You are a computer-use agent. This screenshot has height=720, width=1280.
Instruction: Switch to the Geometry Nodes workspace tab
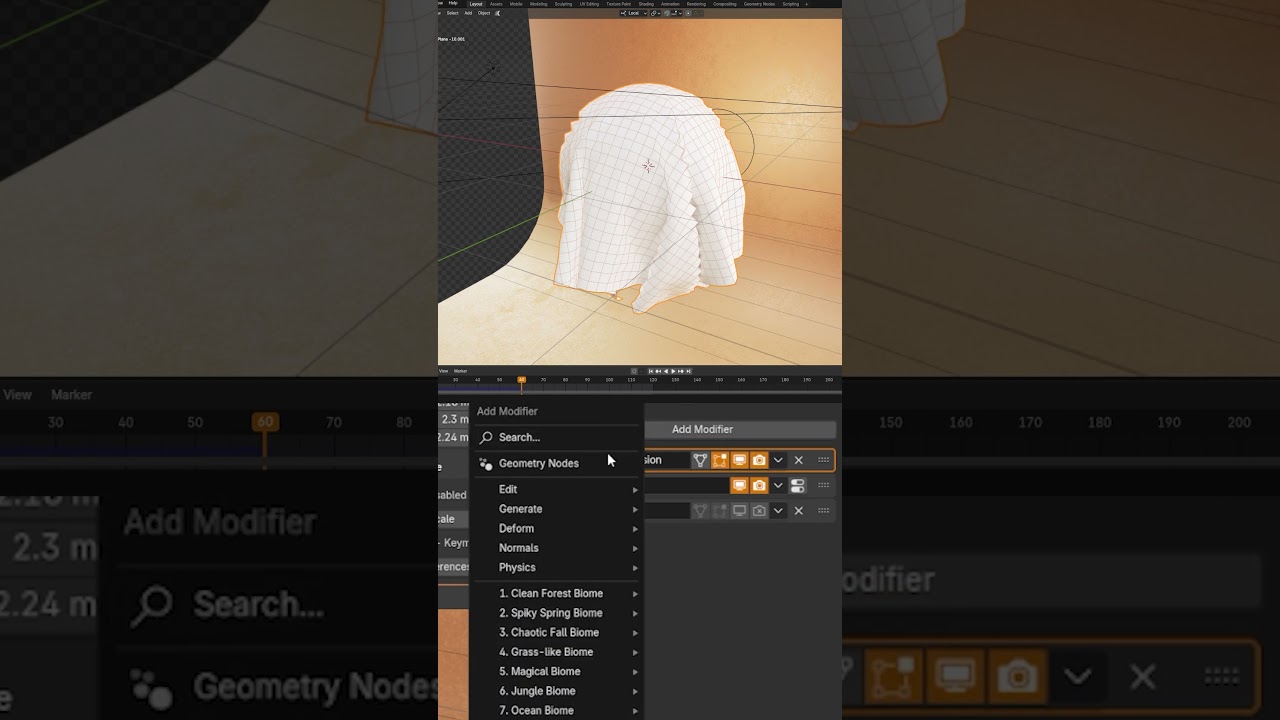pyautogui.click(x=759, y=4)
